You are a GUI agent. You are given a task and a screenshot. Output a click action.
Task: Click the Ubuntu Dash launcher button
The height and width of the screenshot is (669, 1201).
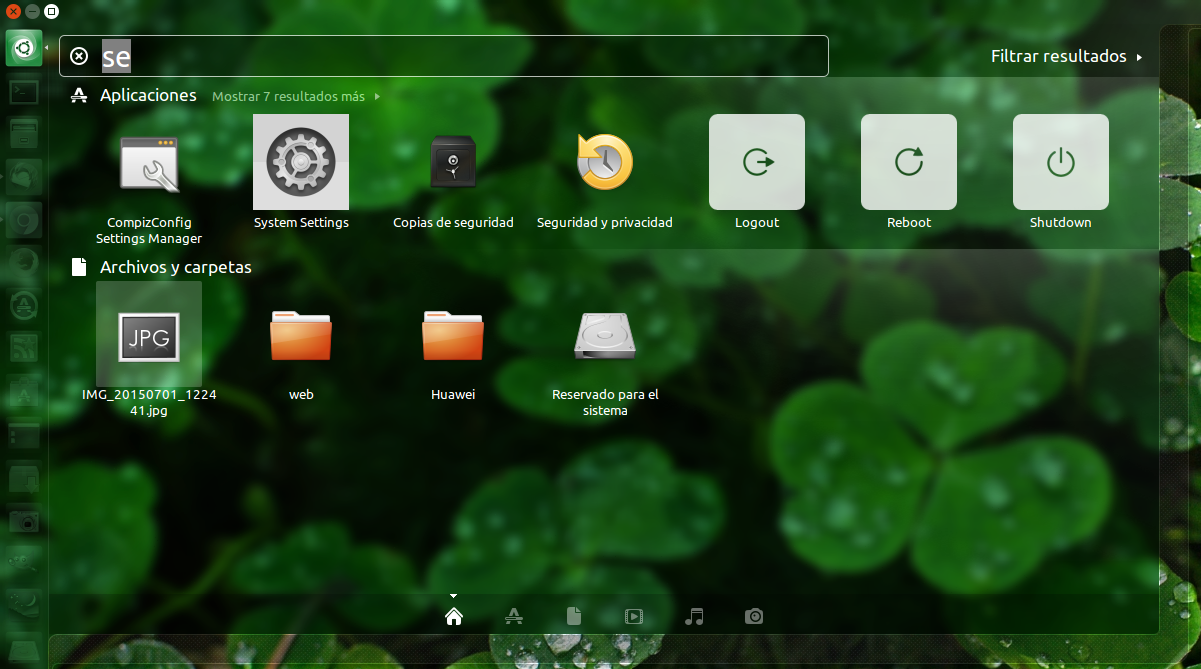click(x=24, y=48)
